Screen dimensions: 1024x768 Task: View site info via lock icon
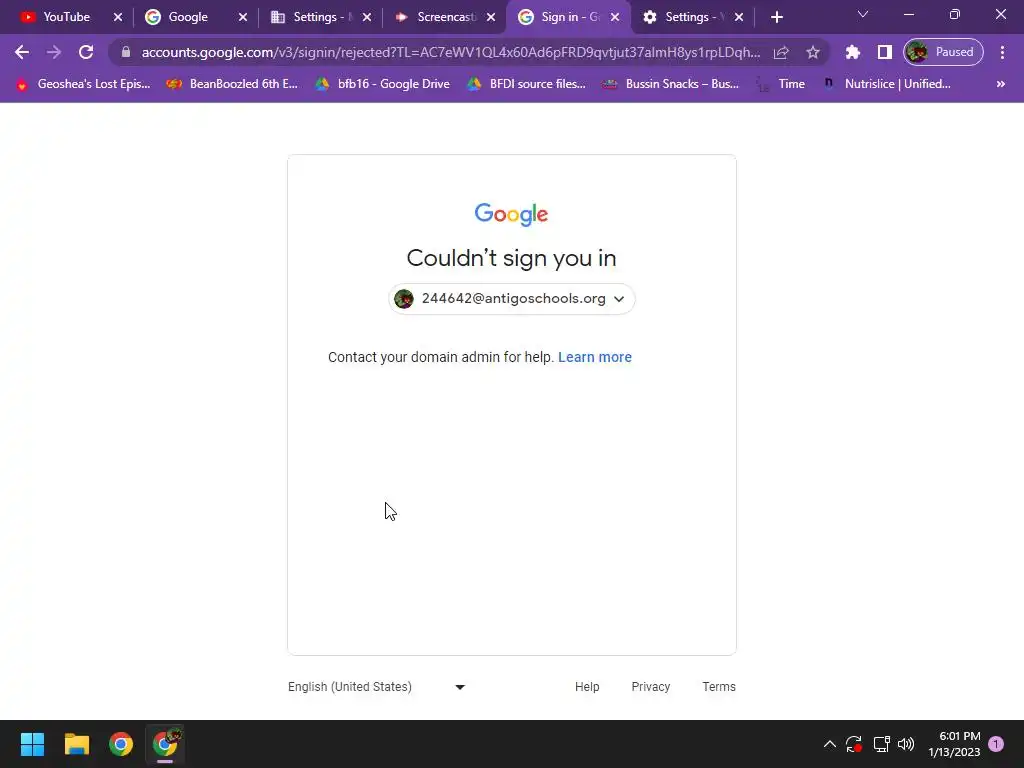point(126,52)
